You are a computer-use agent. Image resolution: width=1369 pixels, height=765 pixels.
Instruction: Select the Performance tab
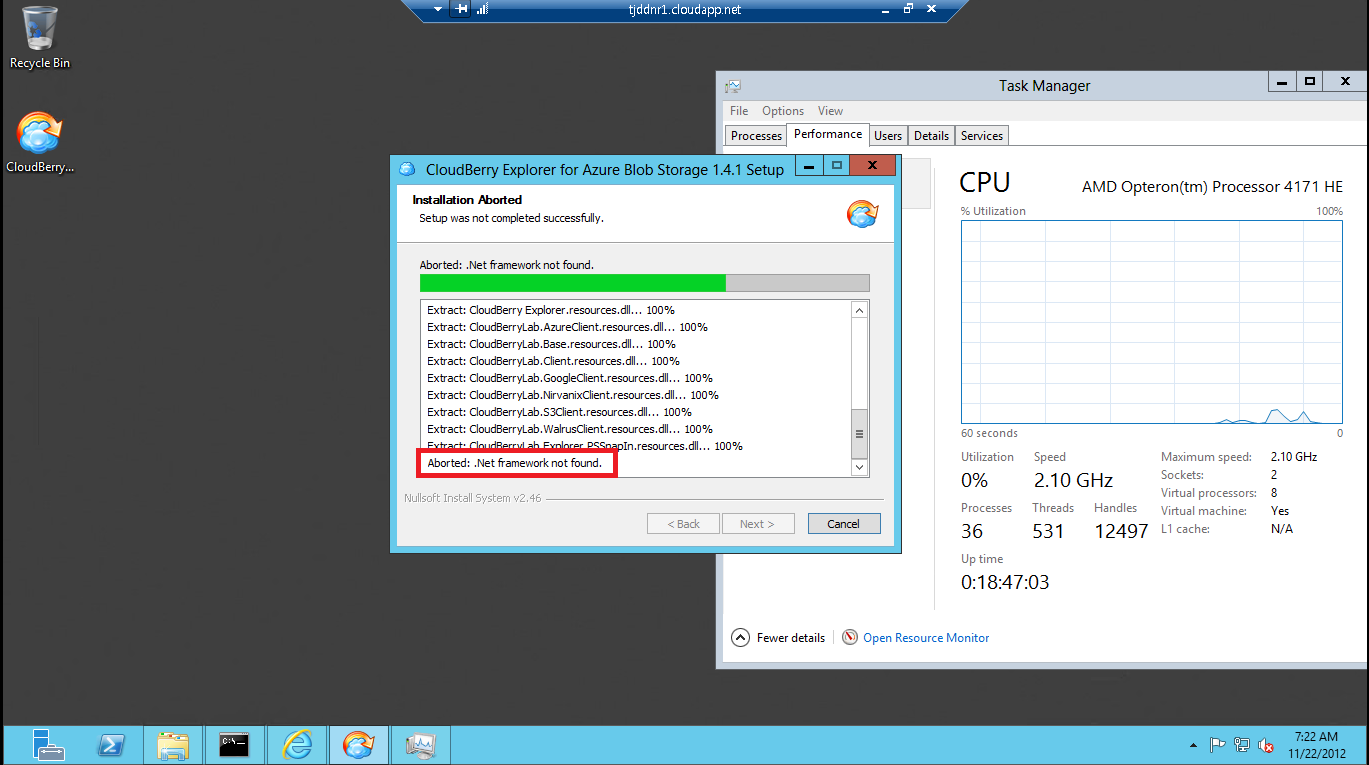click(x=828, y=134)
